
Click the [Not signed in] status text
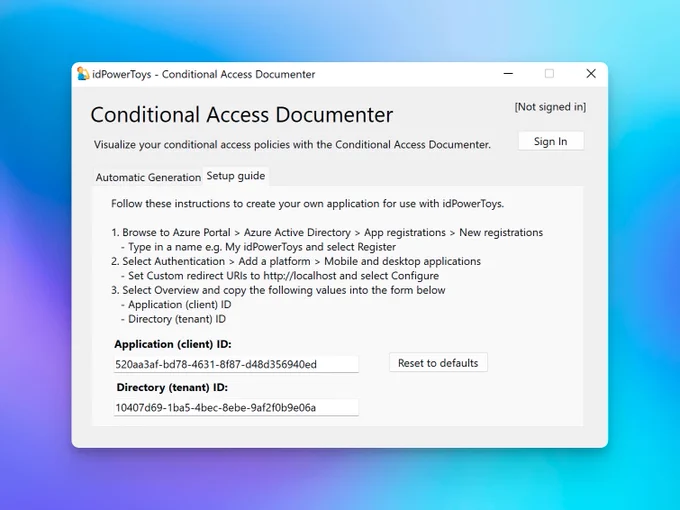click(550, 107)
